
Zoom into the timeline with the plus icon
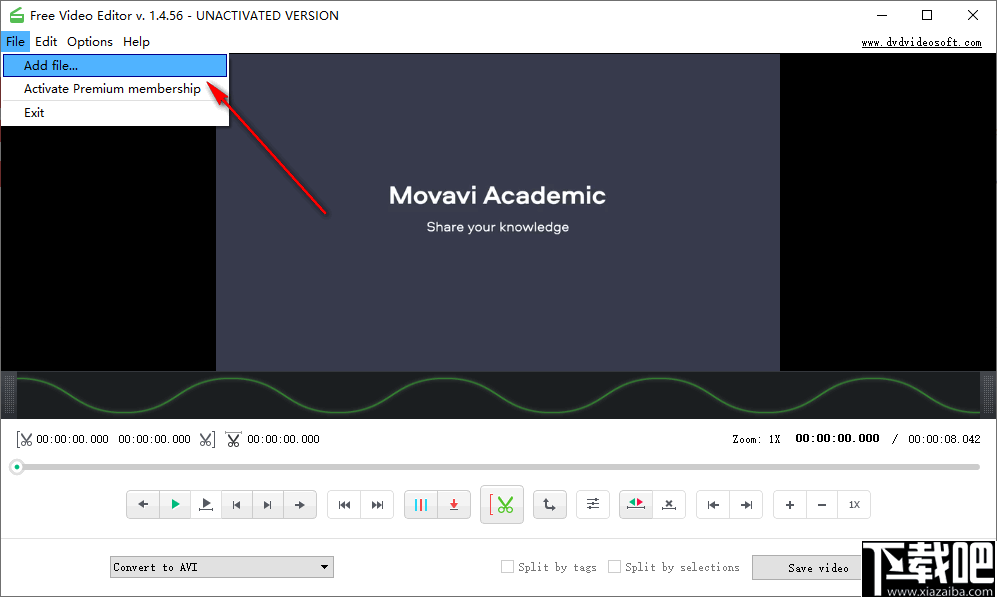pyautogui.click(x=789, y=504)
